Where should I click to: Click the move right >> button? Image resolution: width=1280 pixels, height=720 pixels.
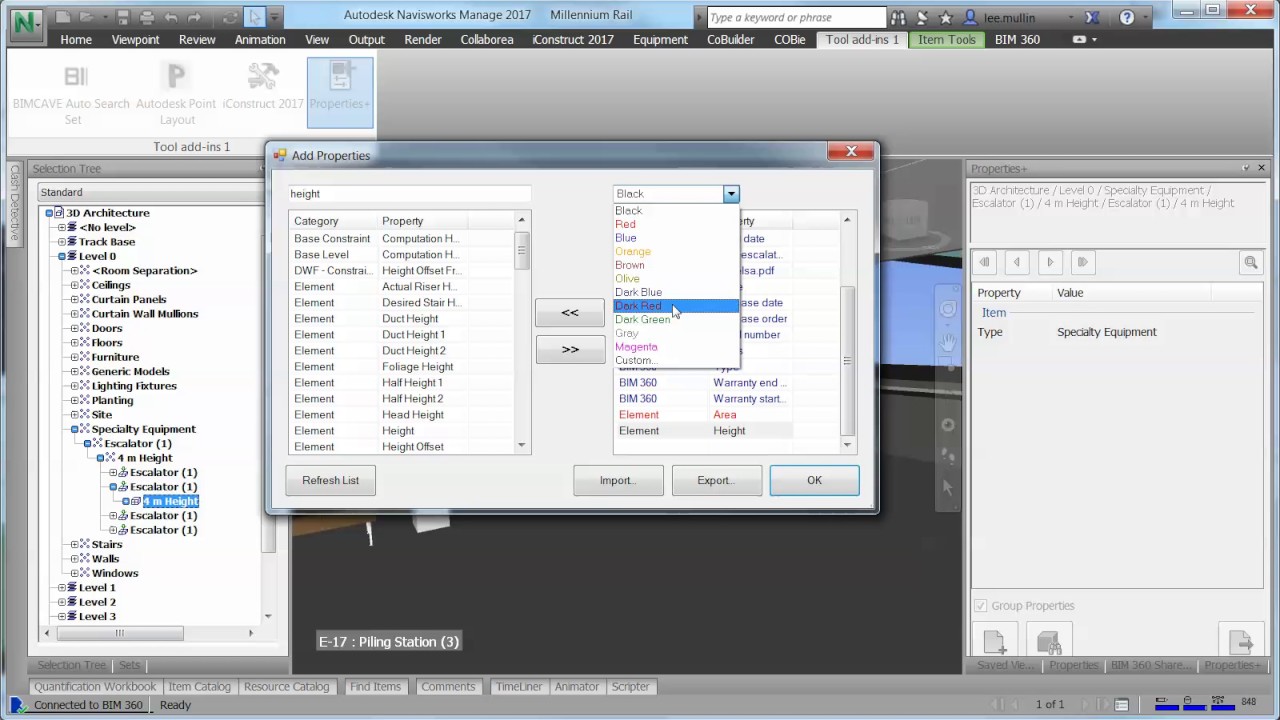click(570, 349)
